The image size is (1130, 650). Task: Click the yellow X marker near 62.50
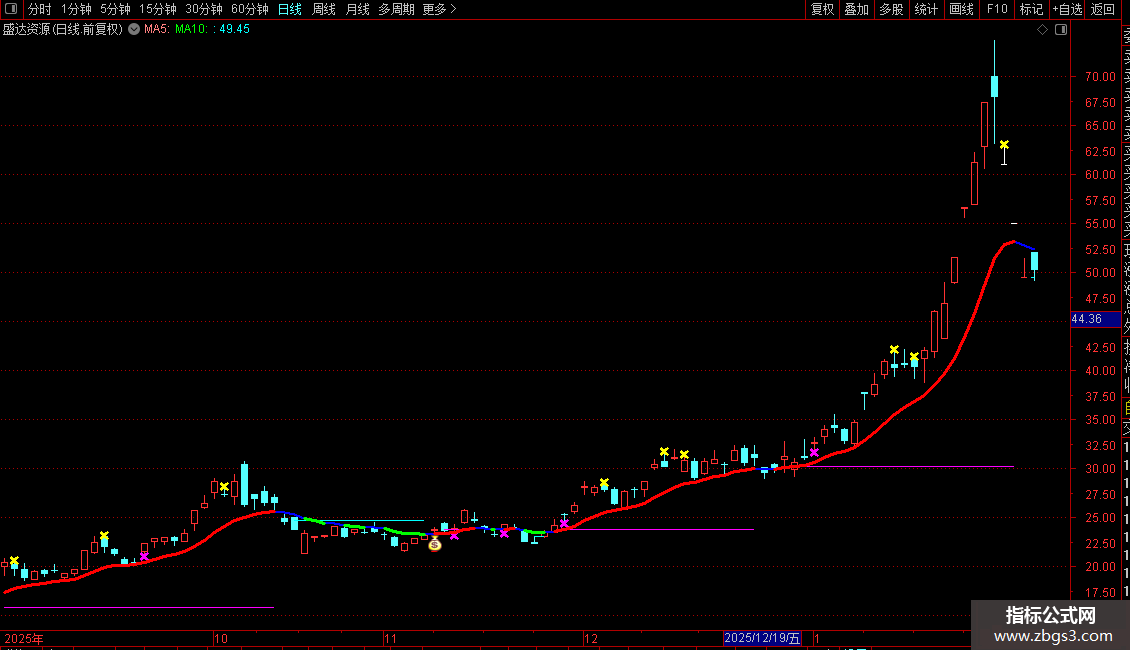[1004, 145]
